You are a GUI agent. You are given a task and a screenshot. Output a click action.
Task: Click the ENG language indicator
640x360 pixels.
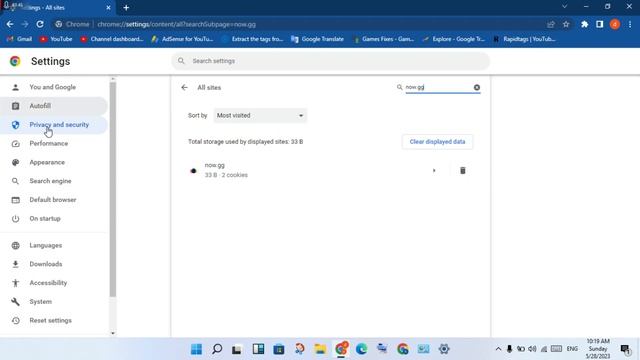572,349
